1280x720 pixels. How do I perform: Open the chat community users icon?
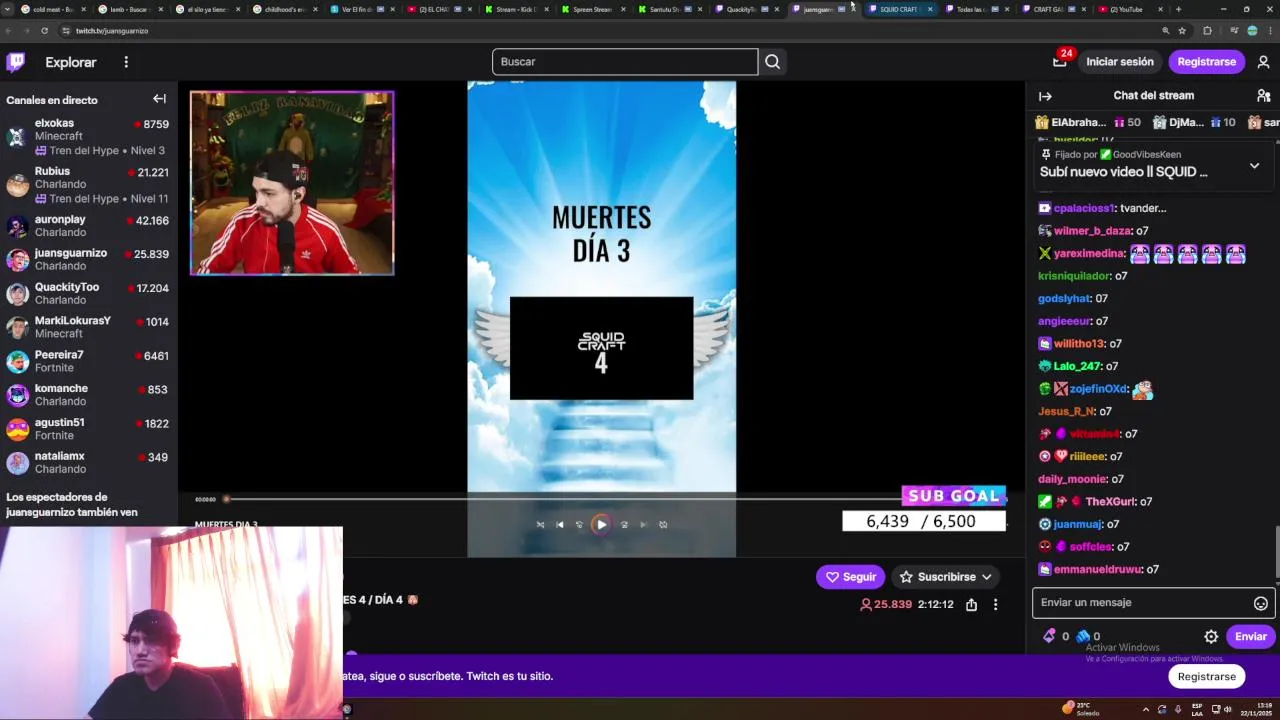[1263, 96]
